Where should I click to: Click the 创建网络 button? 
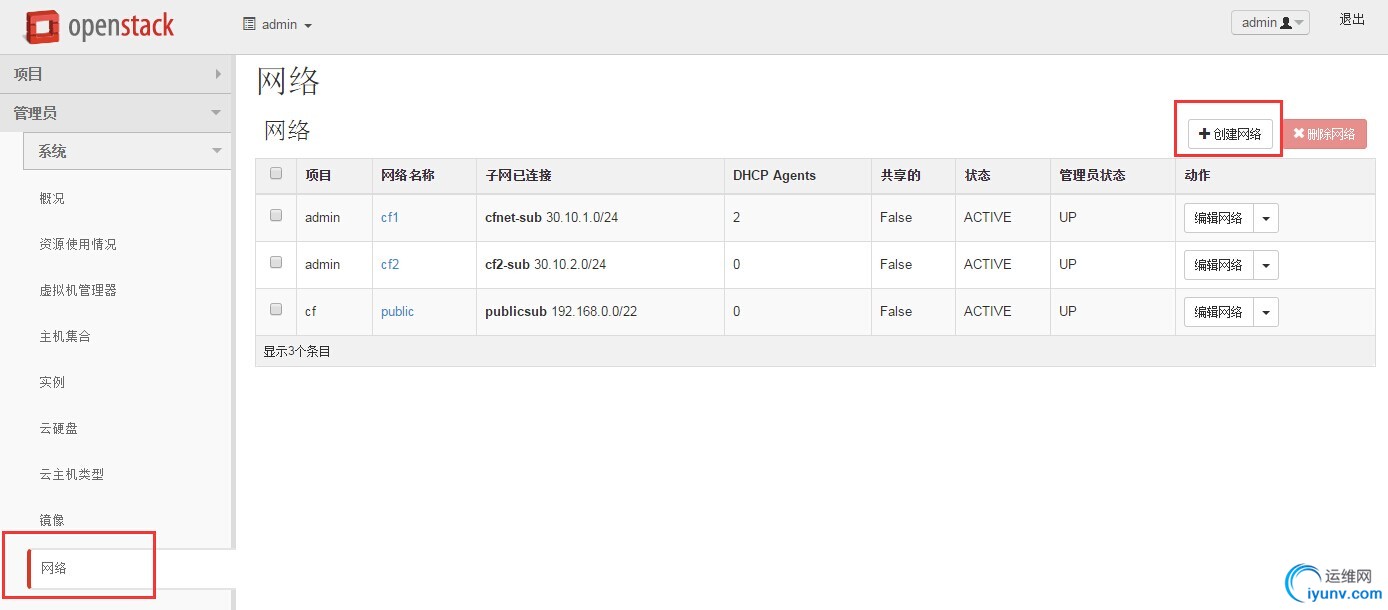point(1230,134)
